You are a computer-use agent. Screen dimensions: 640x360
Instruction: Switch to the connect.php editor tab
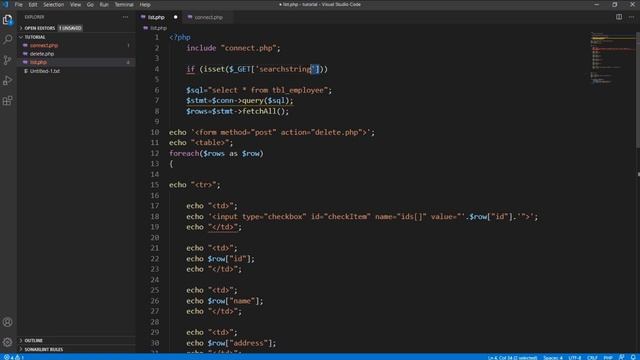click(x=208, y=17)
